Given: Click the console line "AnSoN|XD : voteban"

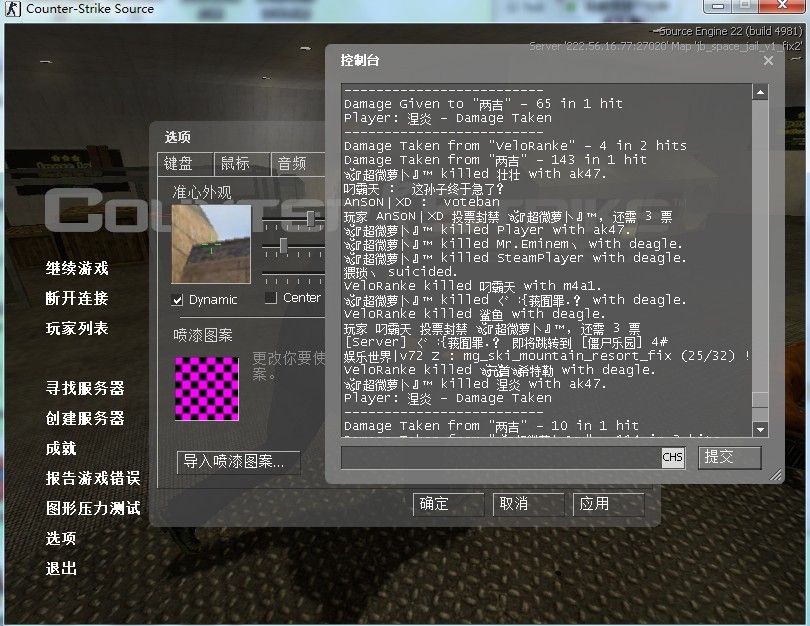Looking at the screenshot, I should click(x=422, y=202).
